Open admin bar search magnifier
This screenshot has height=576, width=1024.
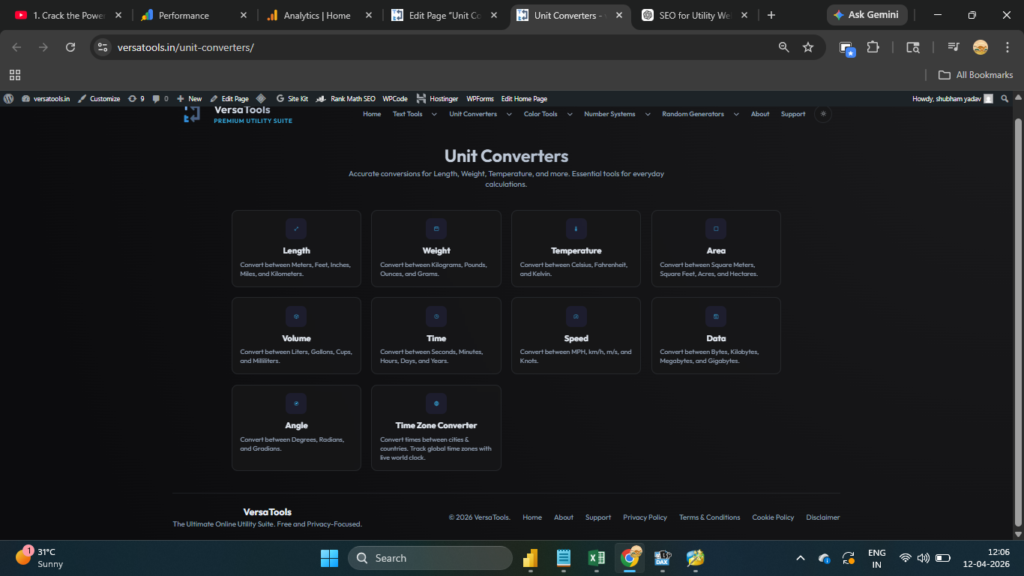pos(1004,99)
